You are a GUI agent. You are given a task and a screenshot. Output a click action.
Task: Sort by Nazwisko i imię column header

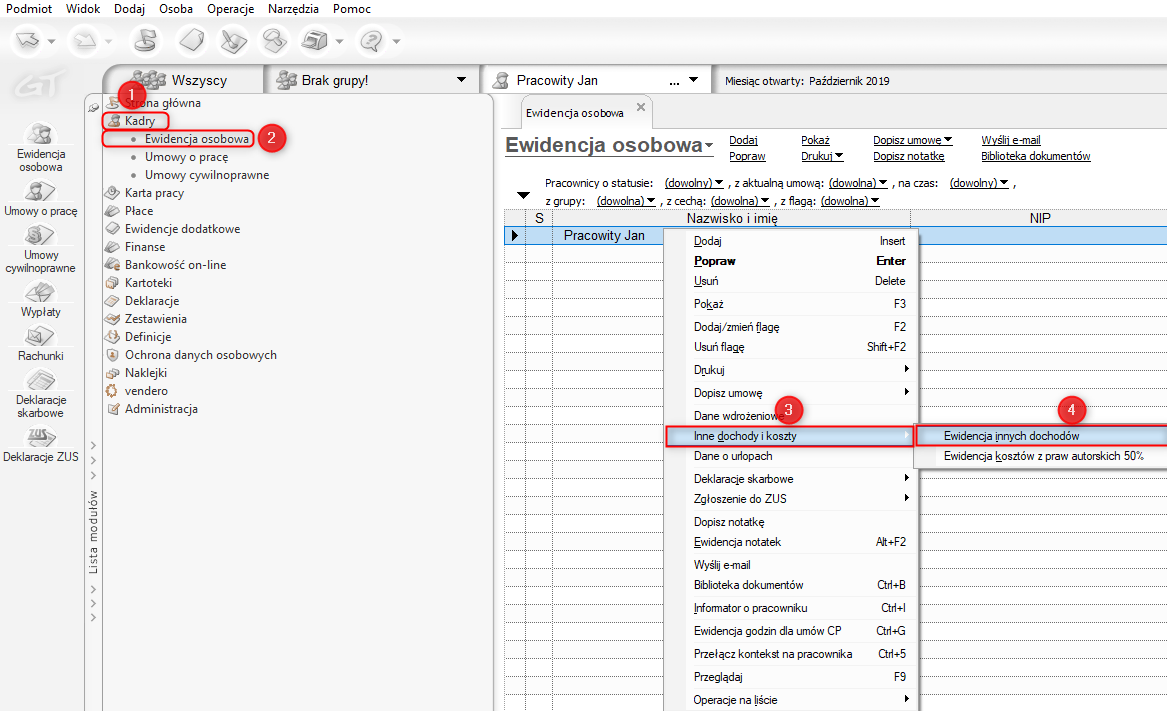coord(732,218)
